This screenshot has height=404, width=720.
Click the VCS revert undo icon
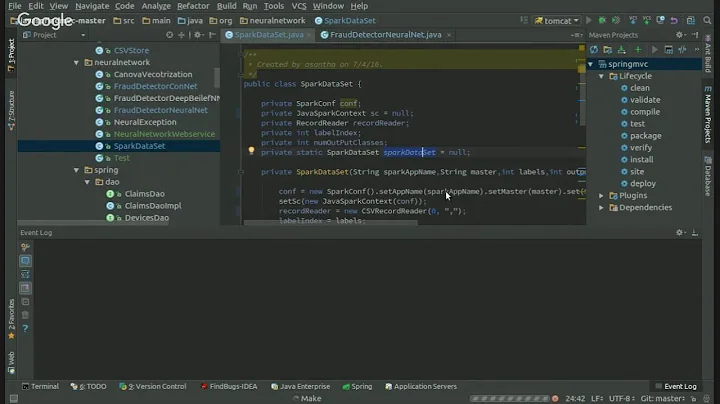(x=674, y=20)
